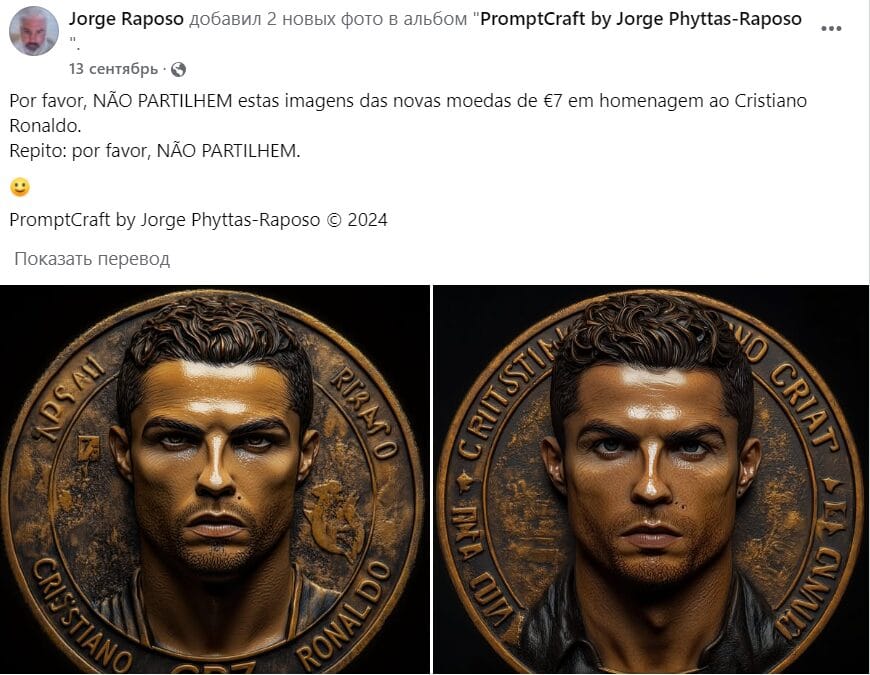This screenshot has width=870, height=675.
Task: Open the left Ronaldo coin photo
Action: click(215, 480)
